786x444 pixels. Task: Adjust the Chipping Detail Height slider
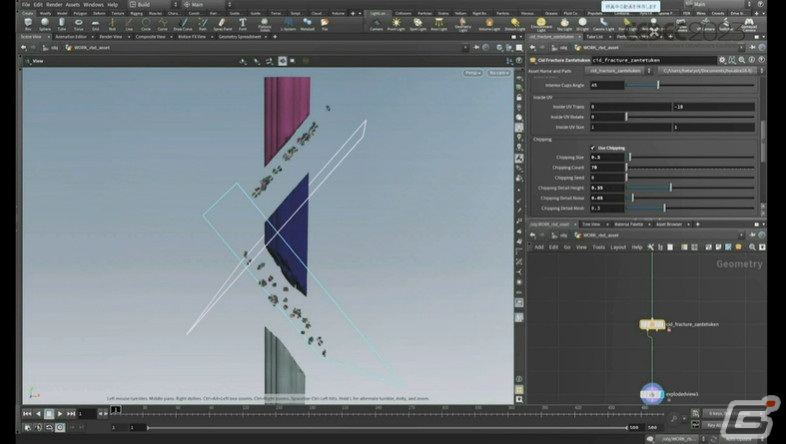point(690,188)
